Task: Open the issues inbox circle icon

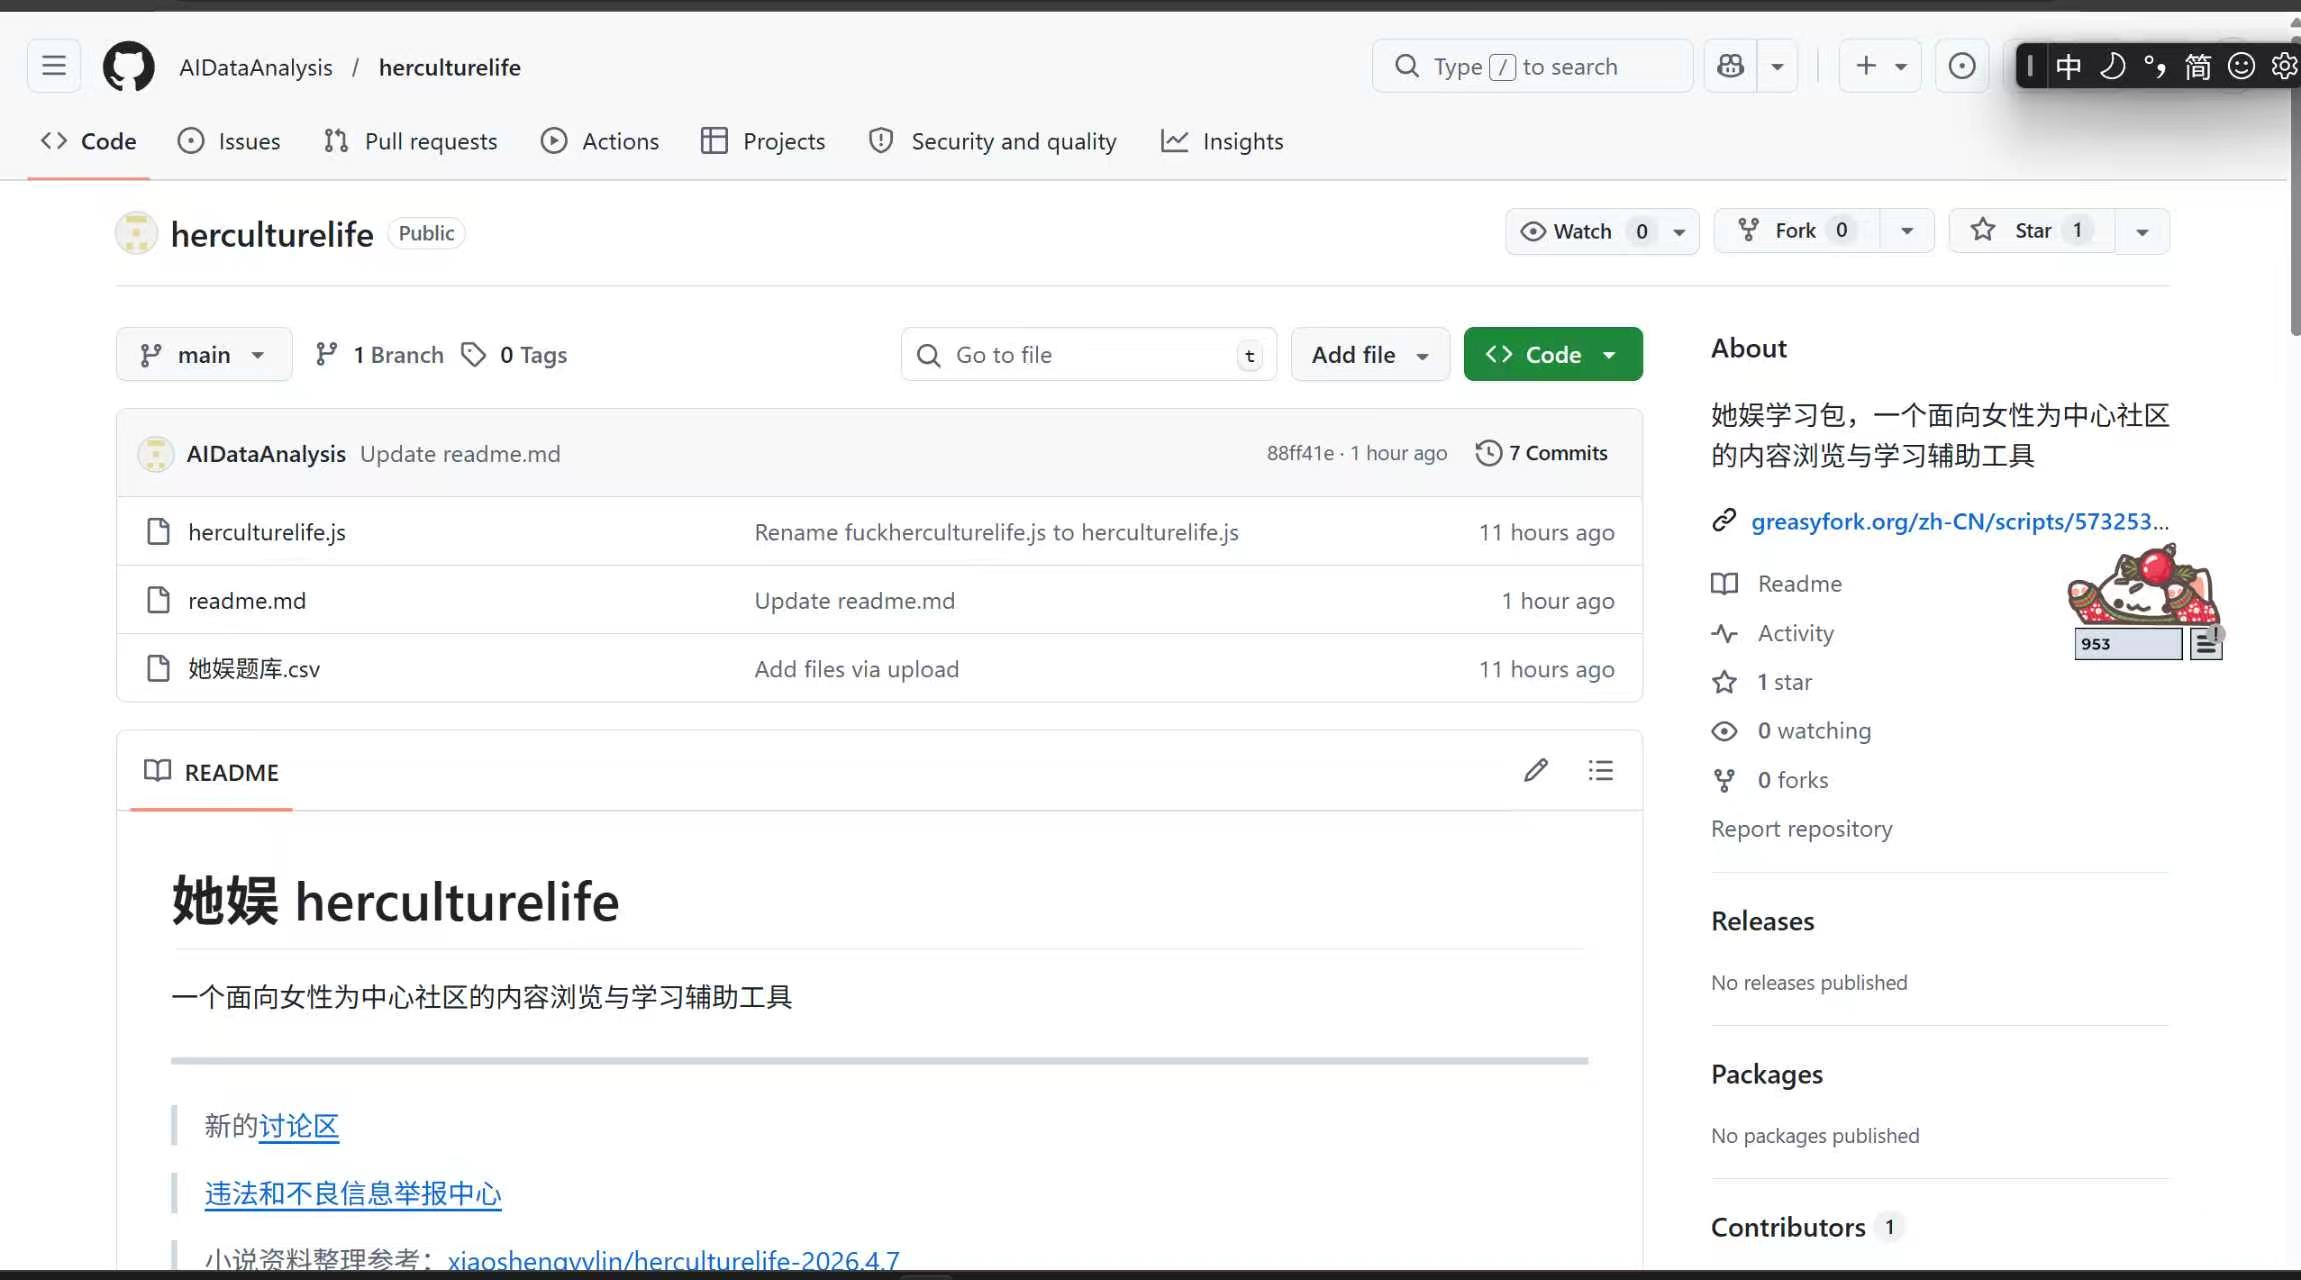Action: pos(1961,66)
